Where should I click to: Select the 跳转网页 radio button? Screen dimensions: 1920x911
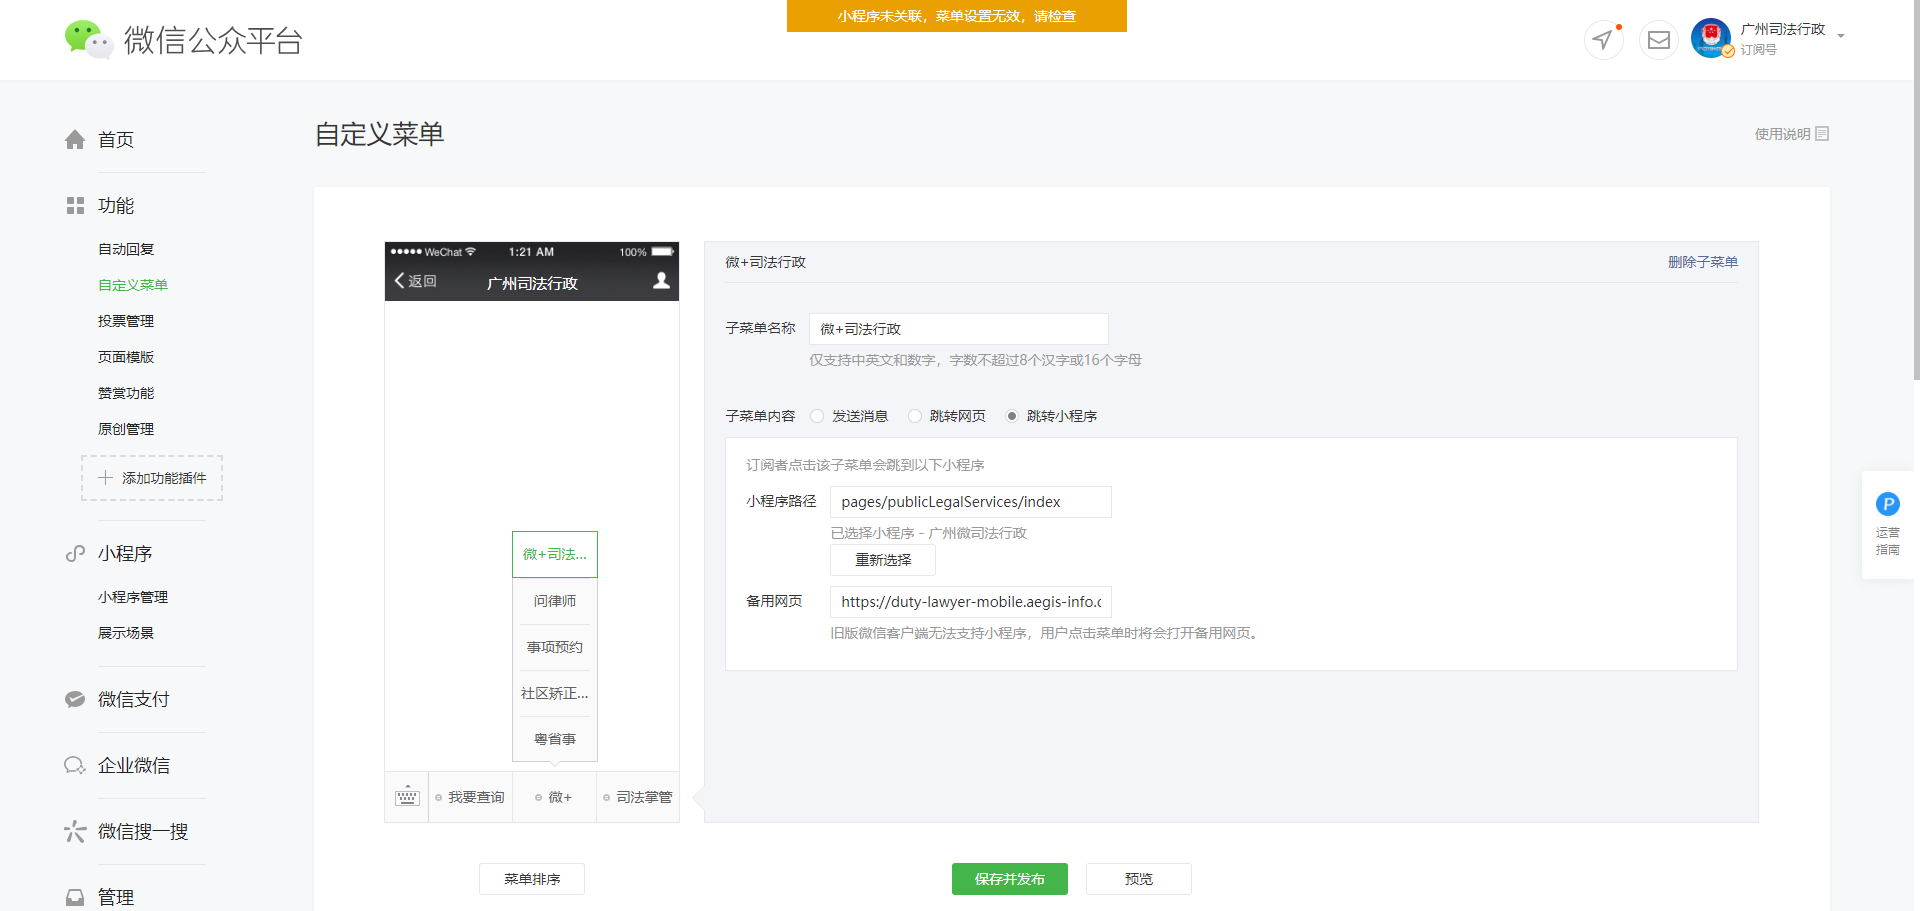915,416
